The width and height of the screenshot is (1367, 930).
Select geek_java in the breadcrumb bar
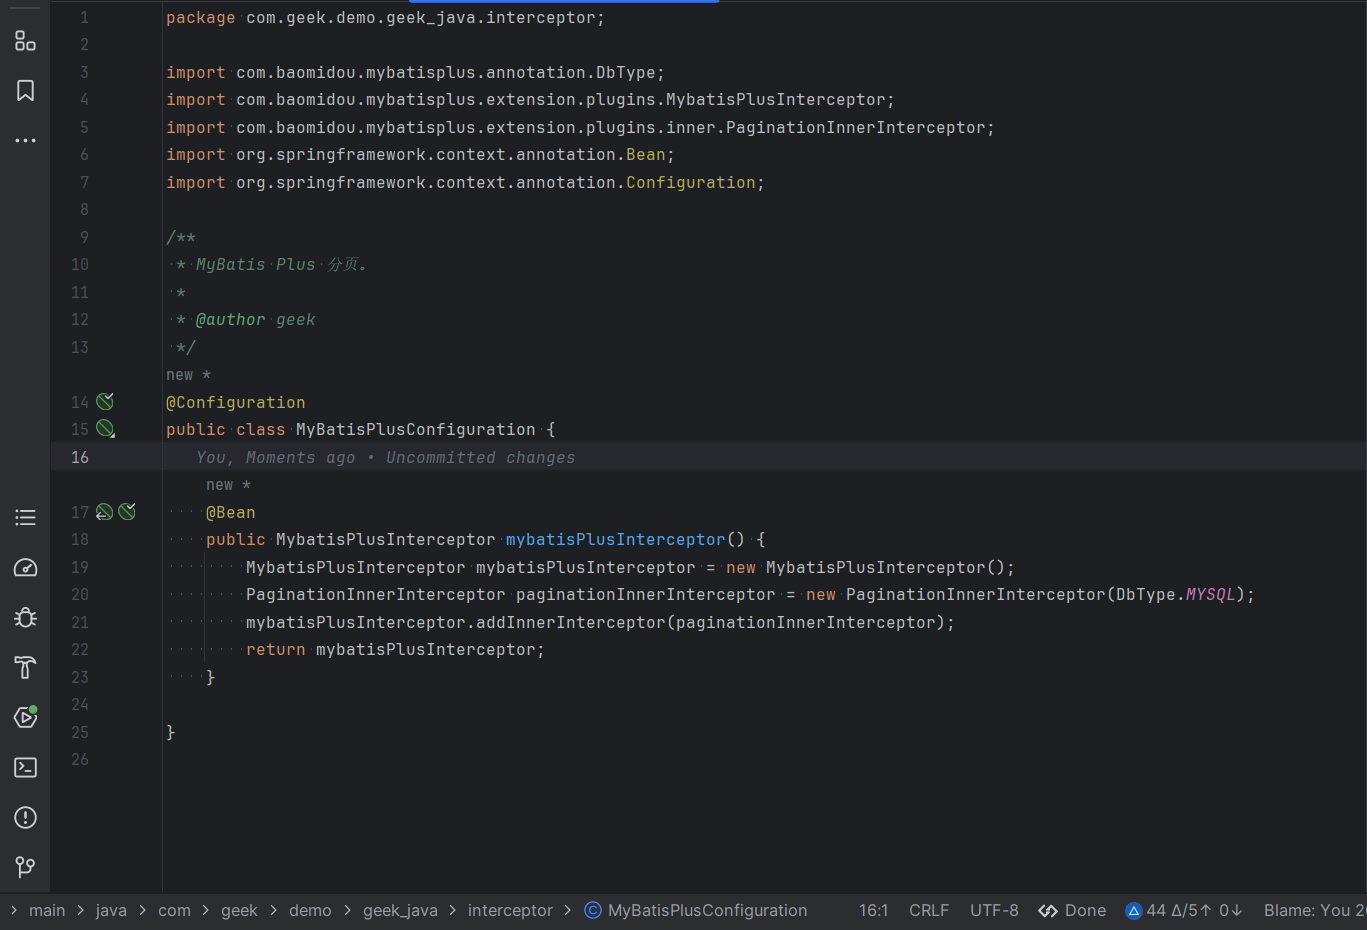tap(401, 910)
